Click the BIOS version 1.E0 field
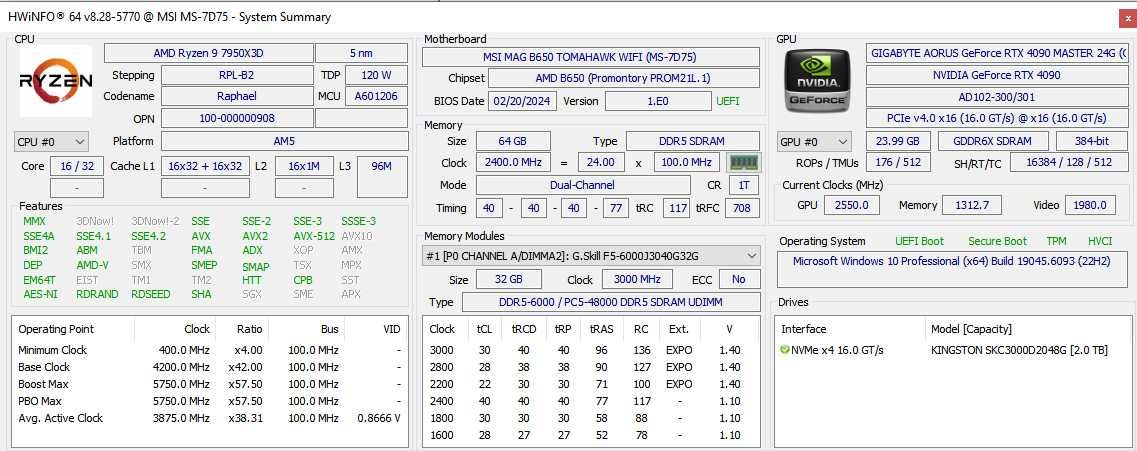This screenshot has width=1137, height=451. pyautogui.click(x=658, y=101)
